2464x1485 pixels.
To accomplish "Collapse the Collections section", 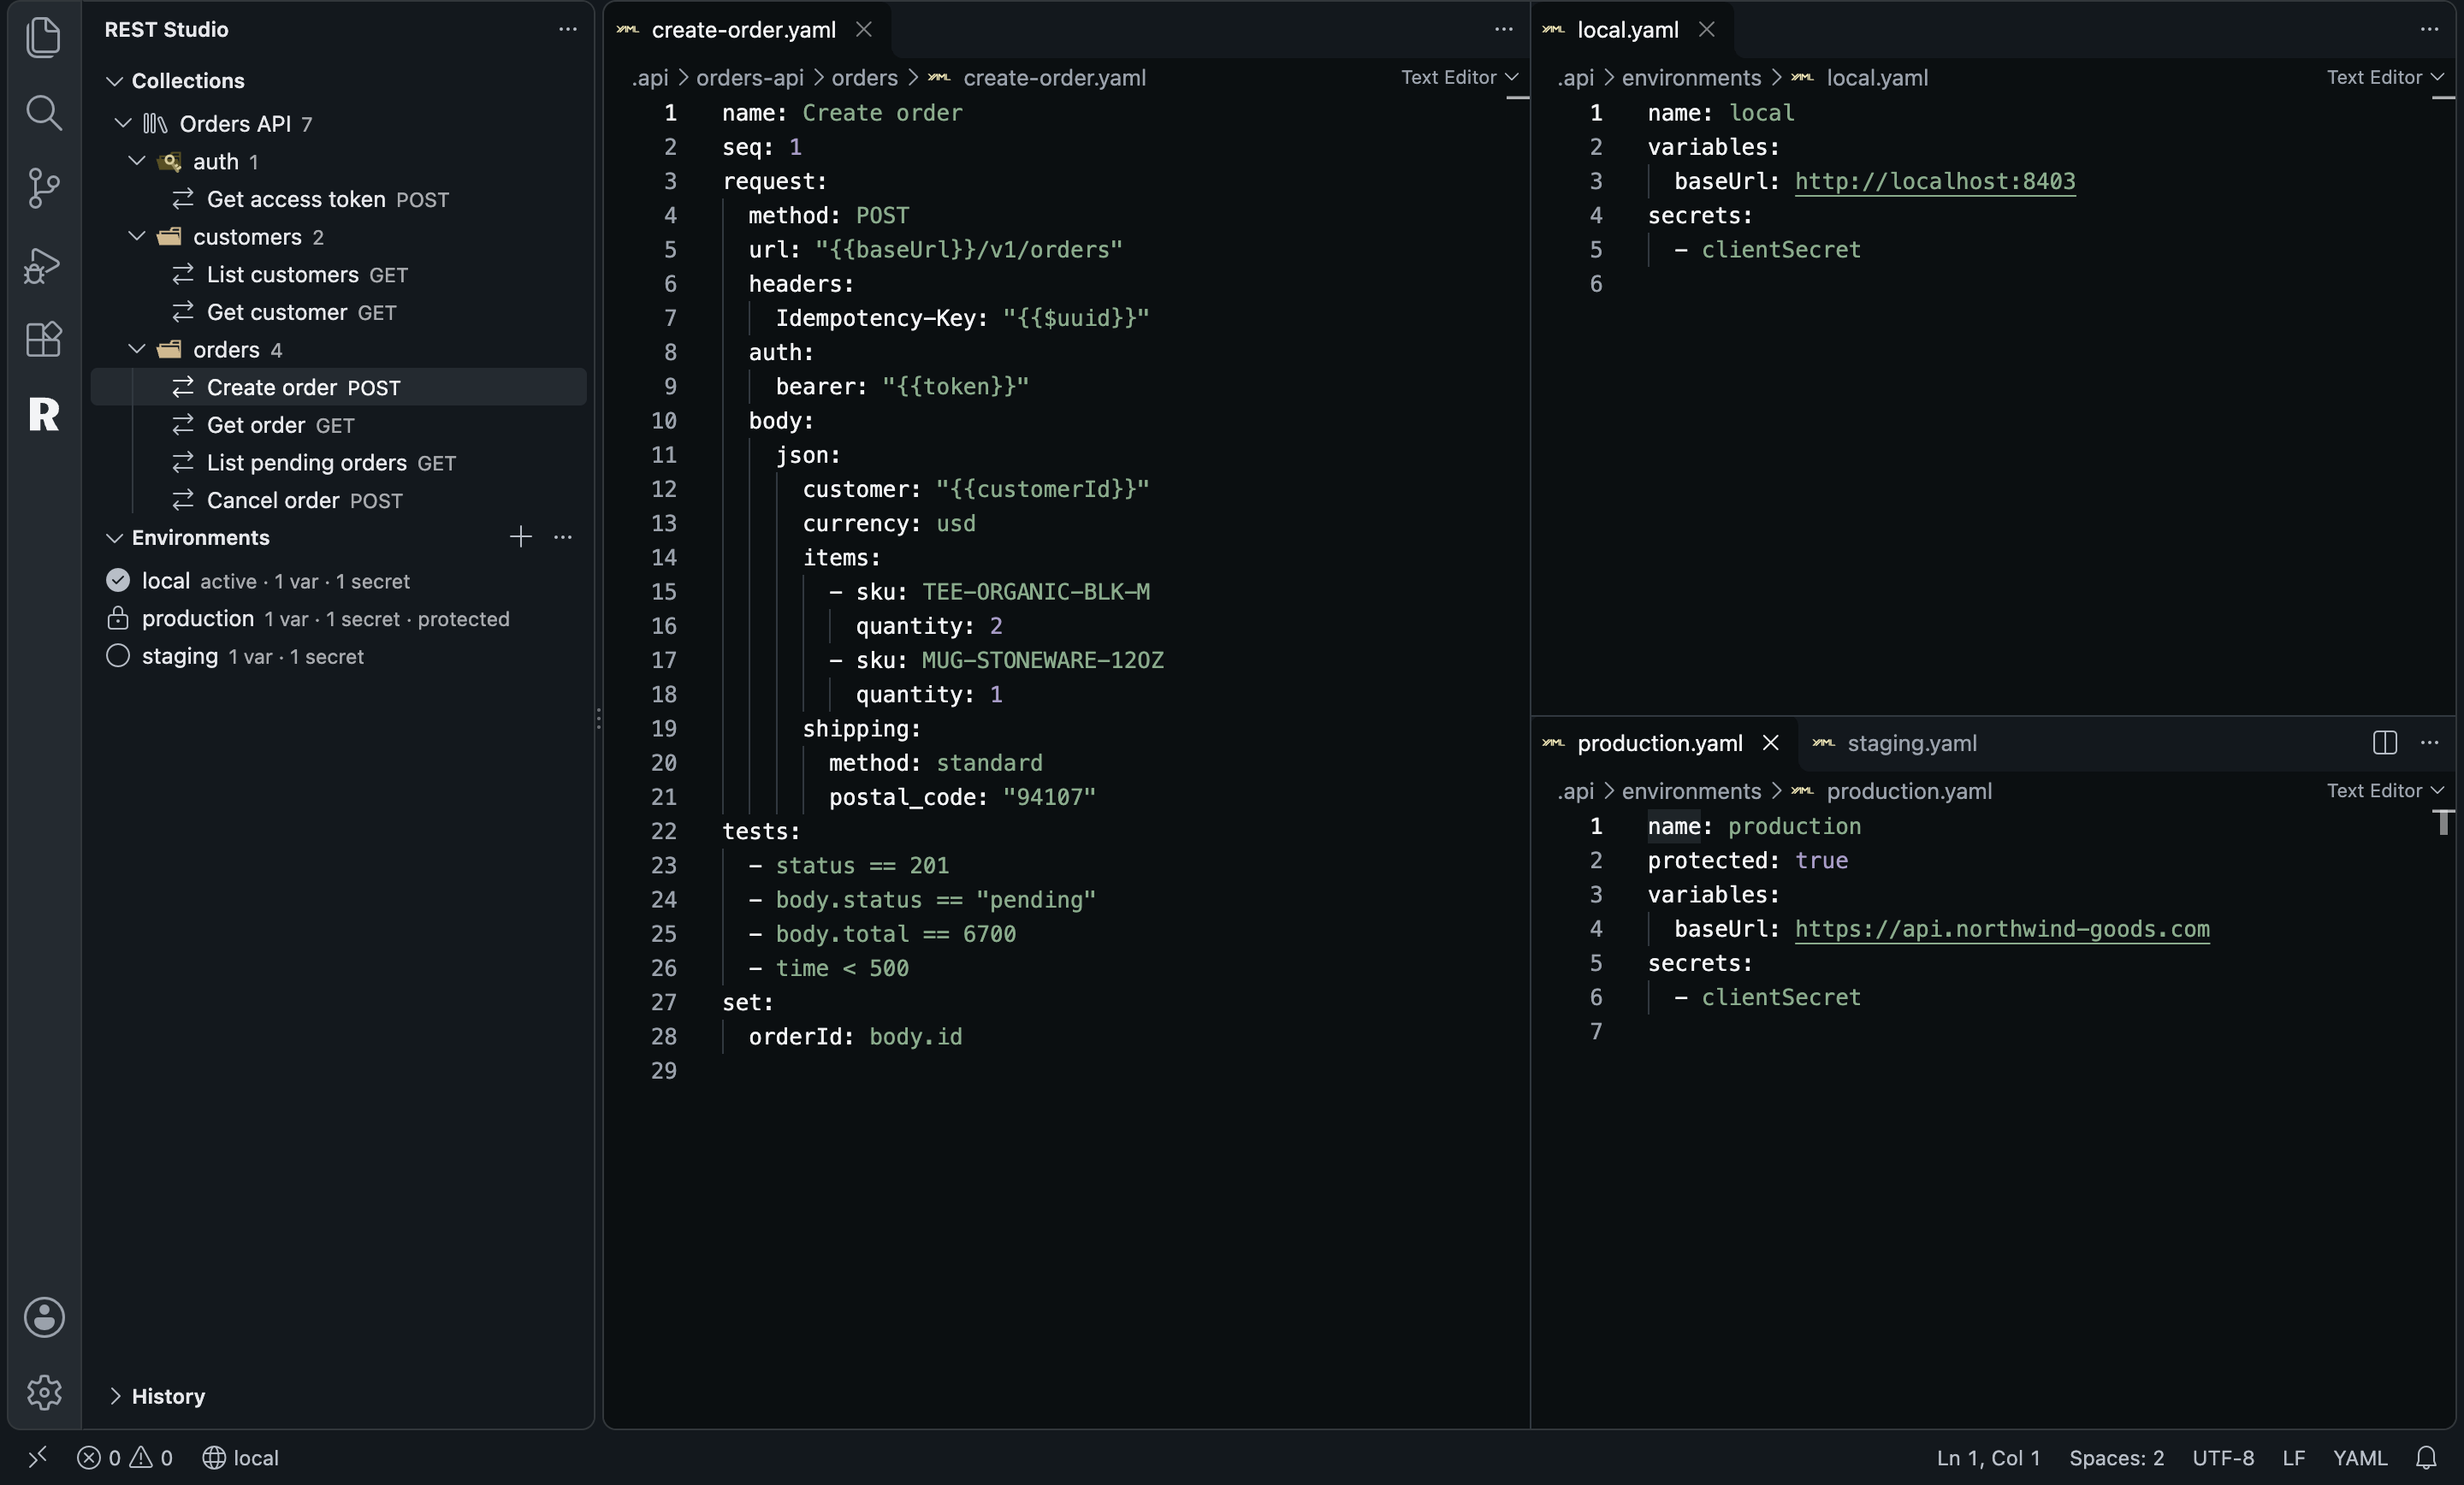I will pyautogui.click(x=114, y=81).
